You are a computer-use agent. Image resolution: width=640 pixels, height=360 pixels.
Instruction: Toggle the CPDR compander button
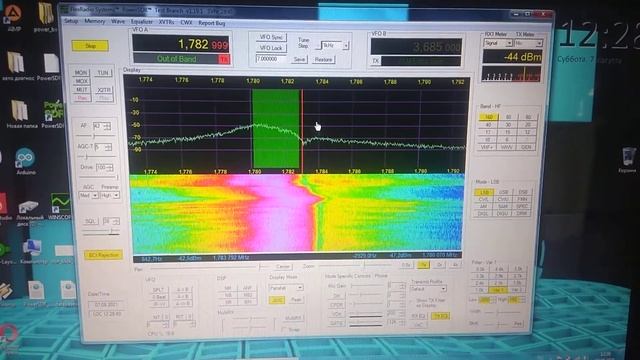[337, 305]
